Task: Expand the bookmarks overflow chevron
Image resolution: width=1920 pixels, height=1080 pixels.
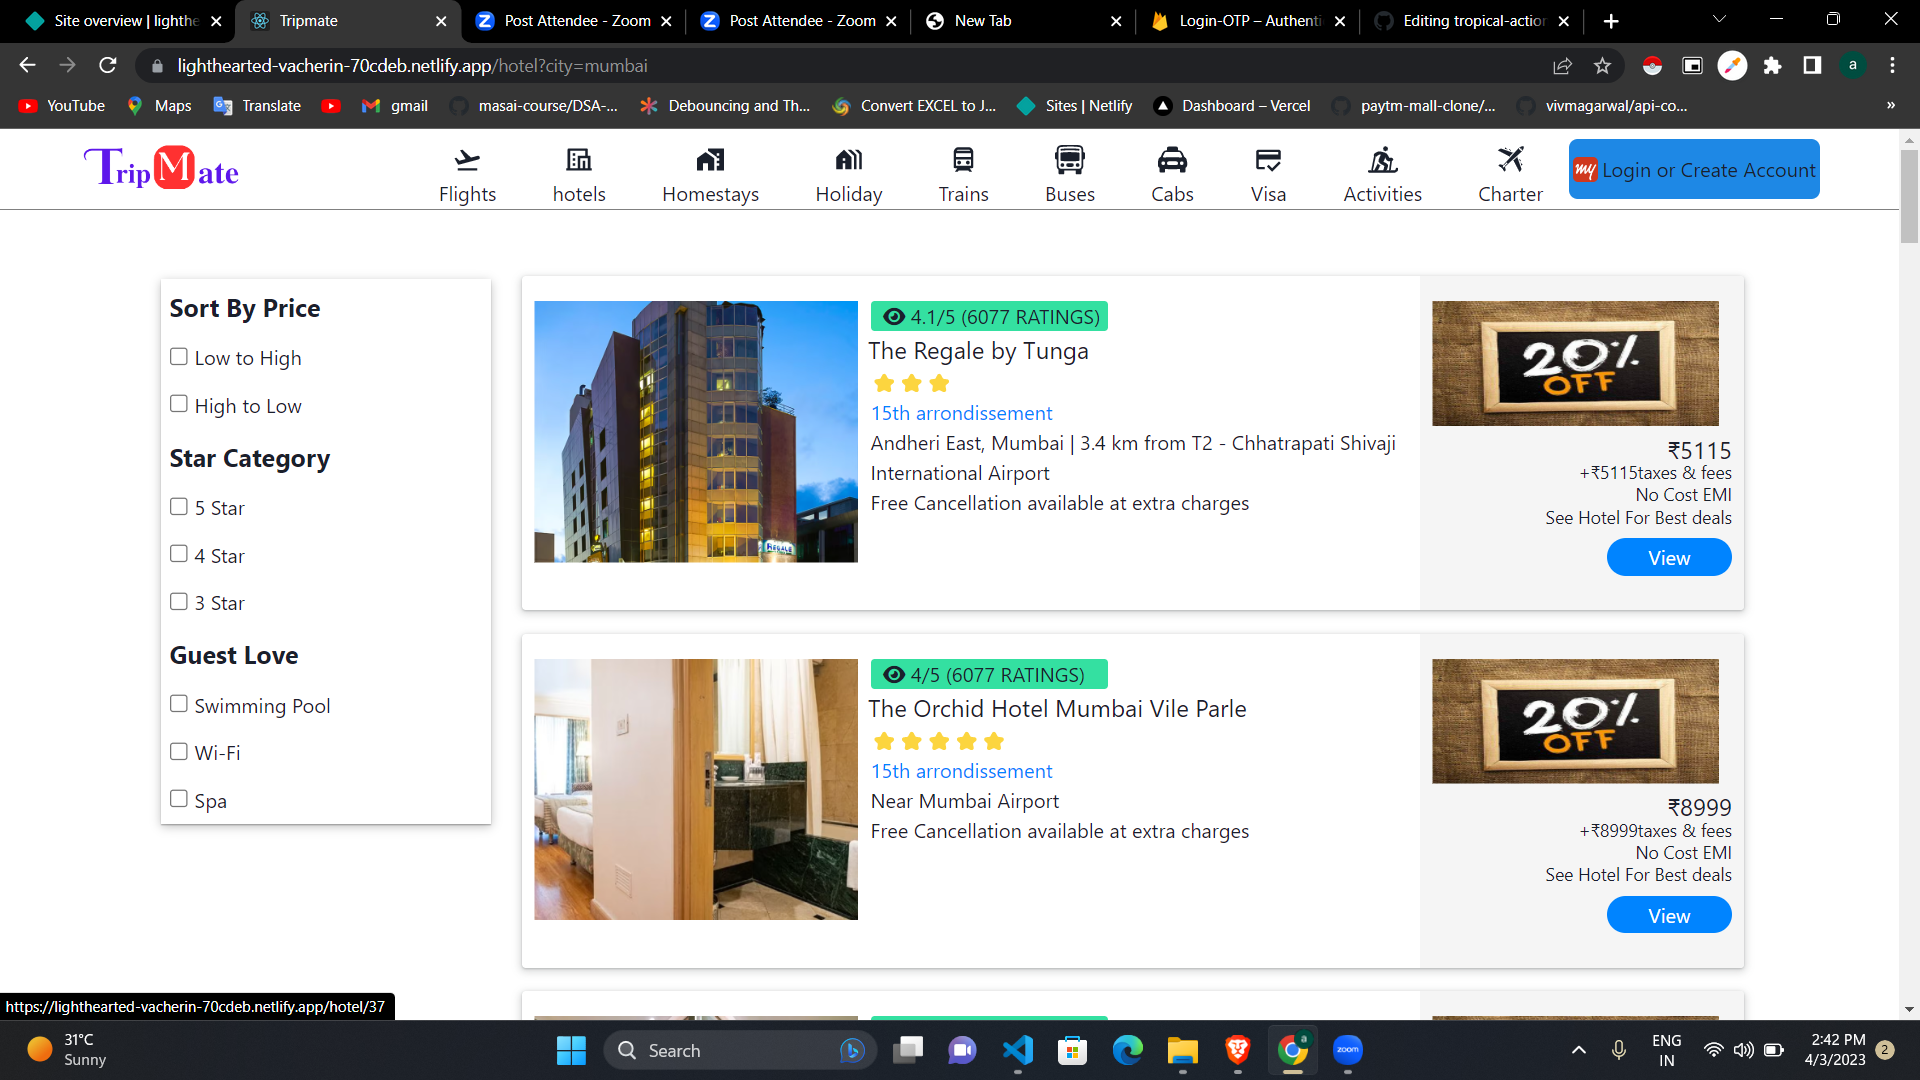Action: tap(1891, 105)
